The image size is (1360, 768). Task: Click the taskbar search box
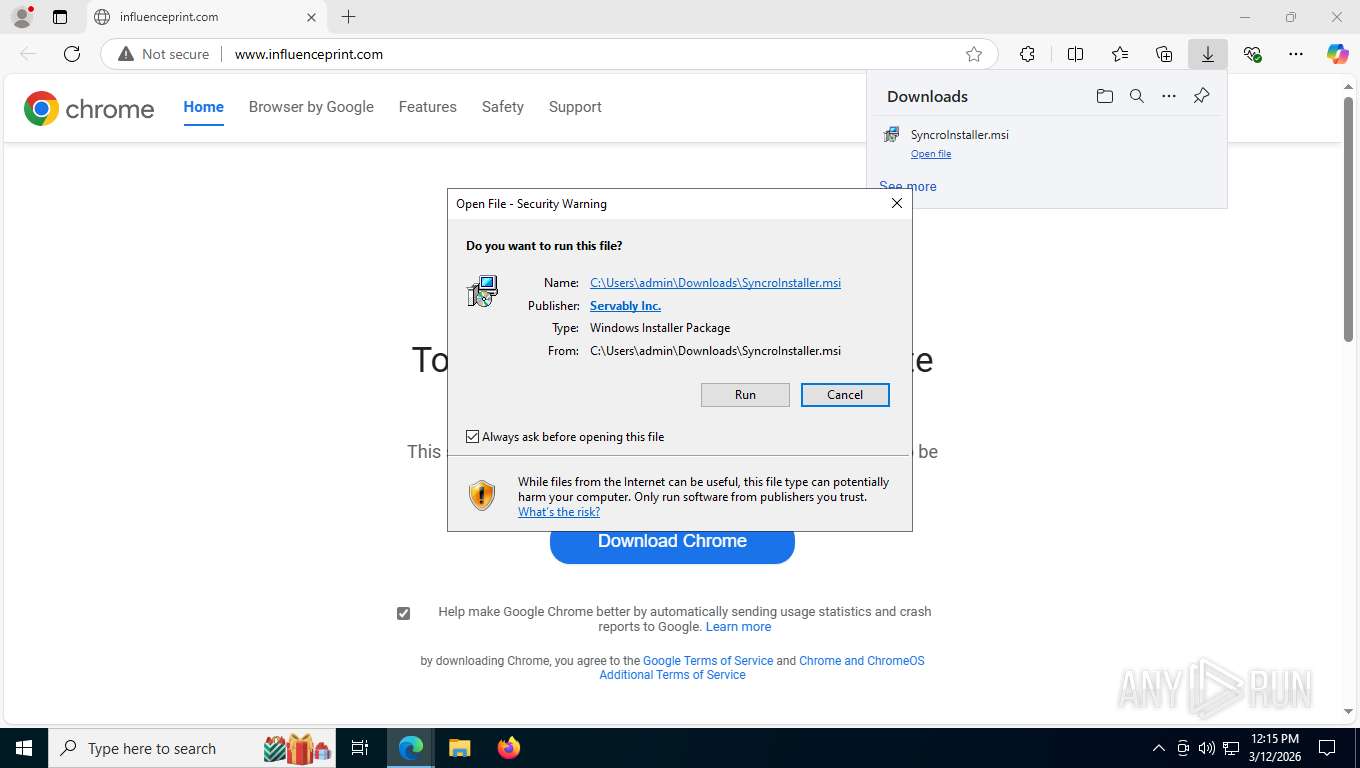193,748
